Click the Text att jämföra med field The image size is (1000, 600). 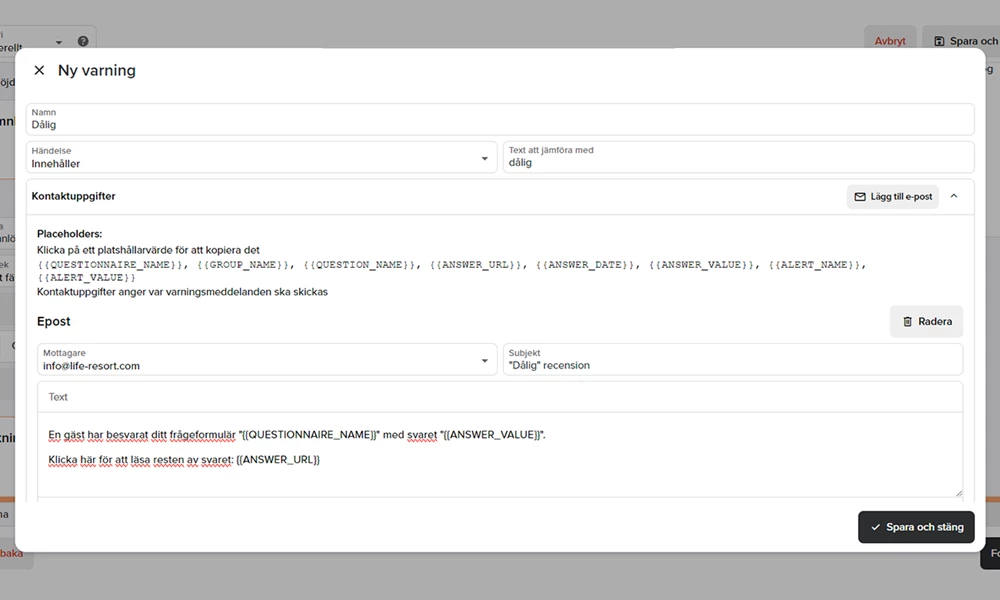click(x=739, y=157)
